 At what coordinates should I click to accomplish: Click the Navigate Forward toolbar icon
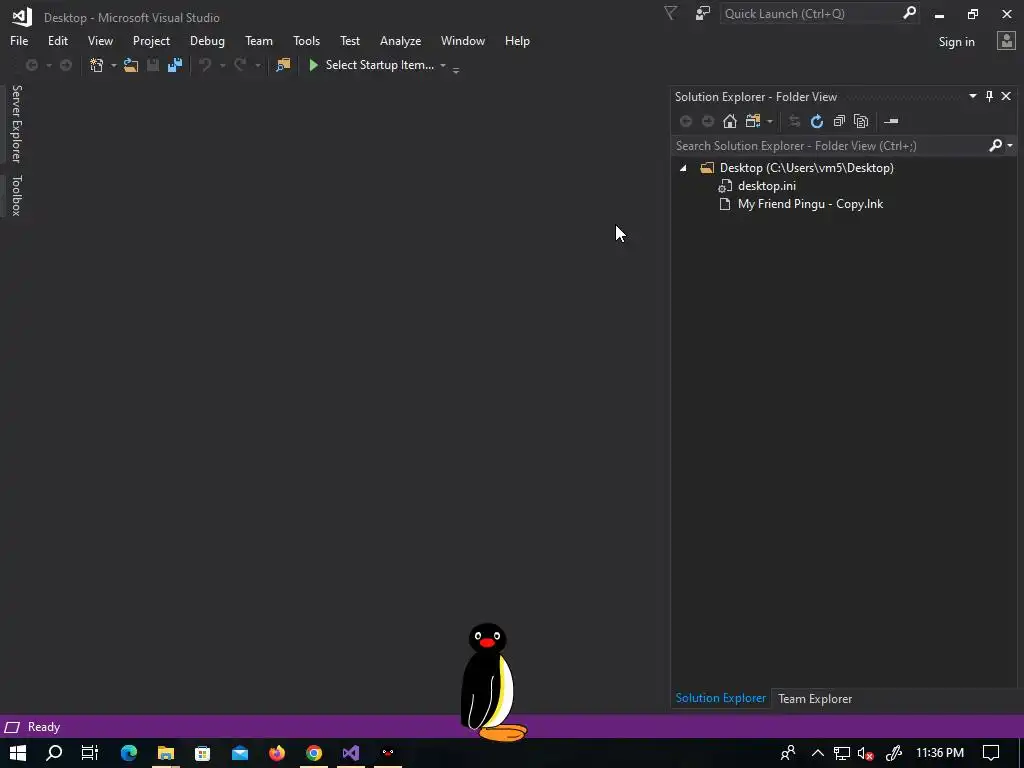tap(66, 65)
